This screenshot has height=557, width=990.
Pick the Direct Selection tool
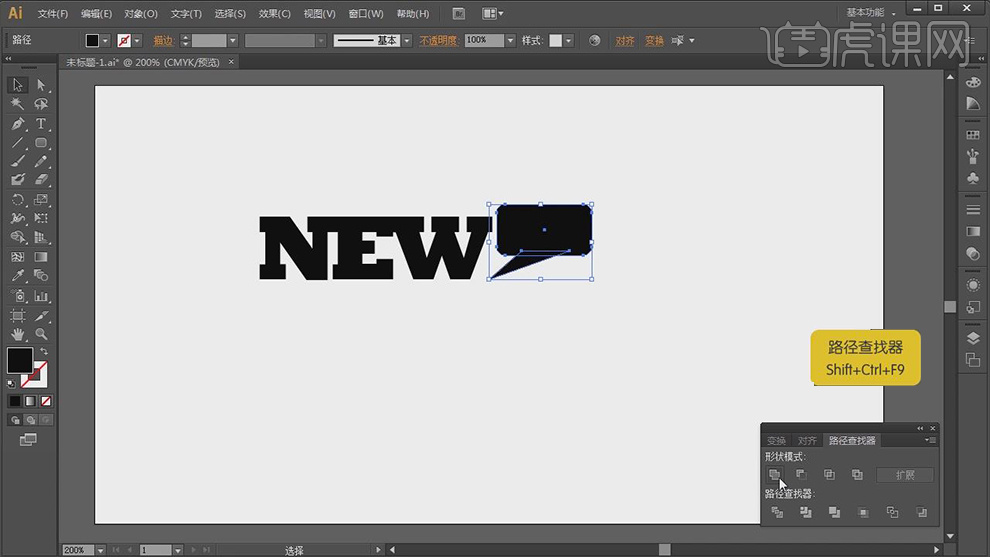click(x=41, y=85)
